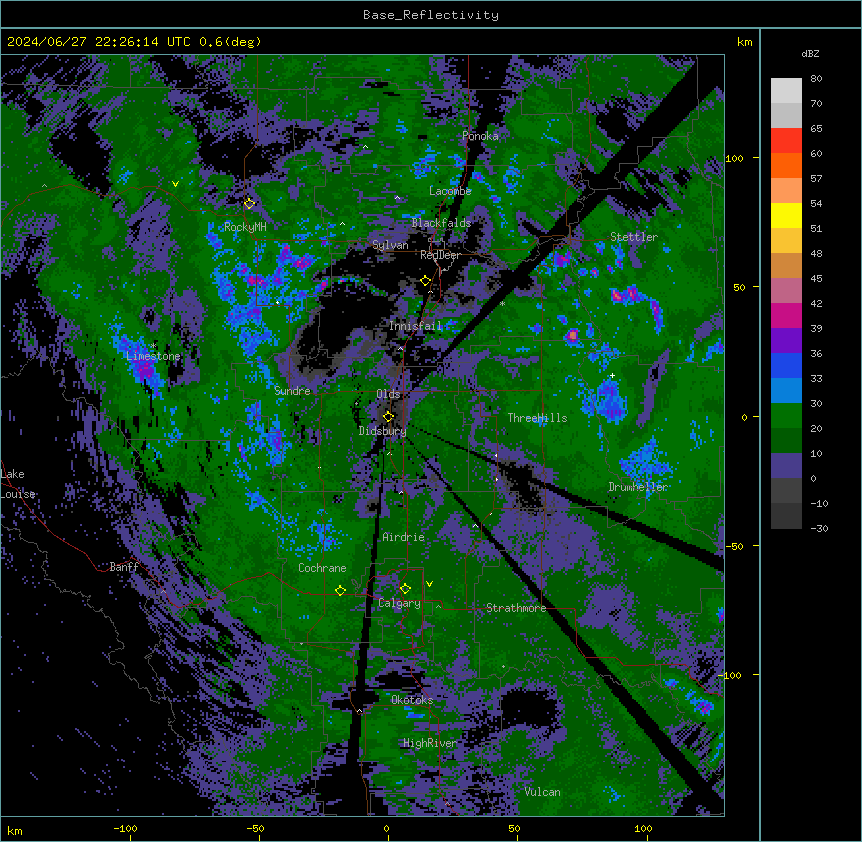Image resolution: width=862 pixels, height=842 pixels.
Task: Click the RedDeer city label
Action: coord(440,255)
